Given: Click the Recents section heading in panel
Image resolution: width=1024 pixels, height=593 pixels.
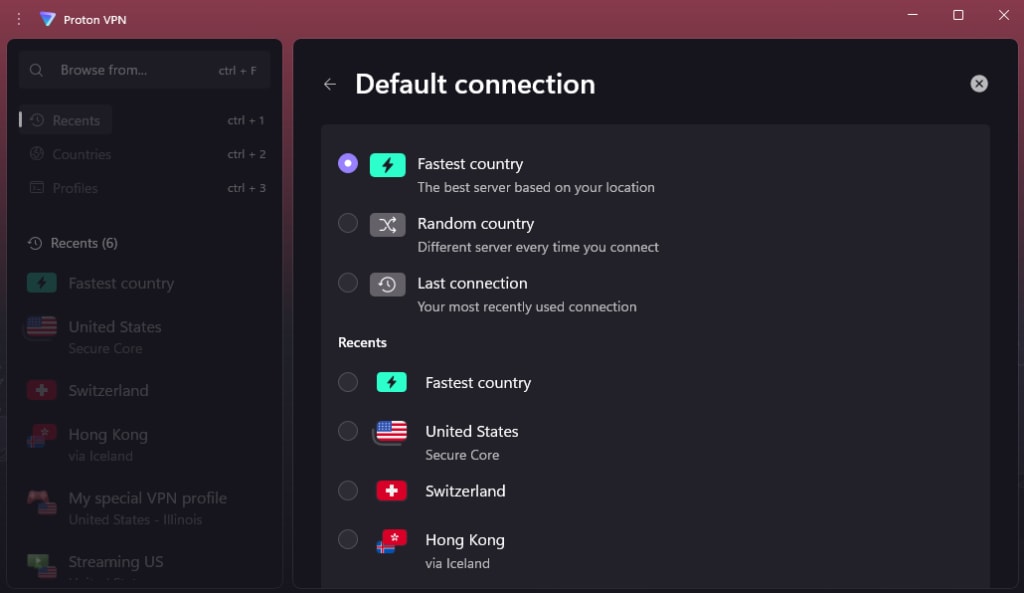Looking at the screenshot, I should point(362,342).
